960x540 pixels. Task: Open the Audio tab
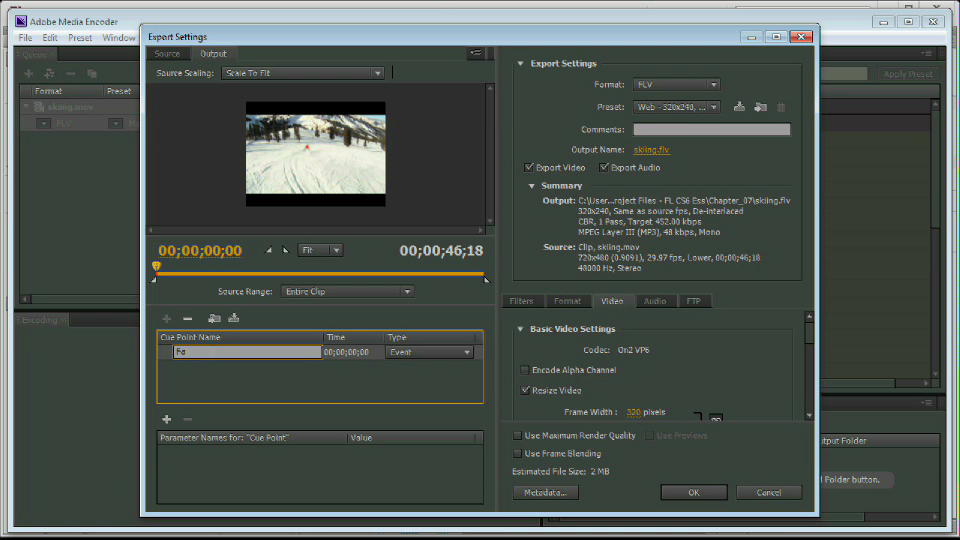pos(654,301)
